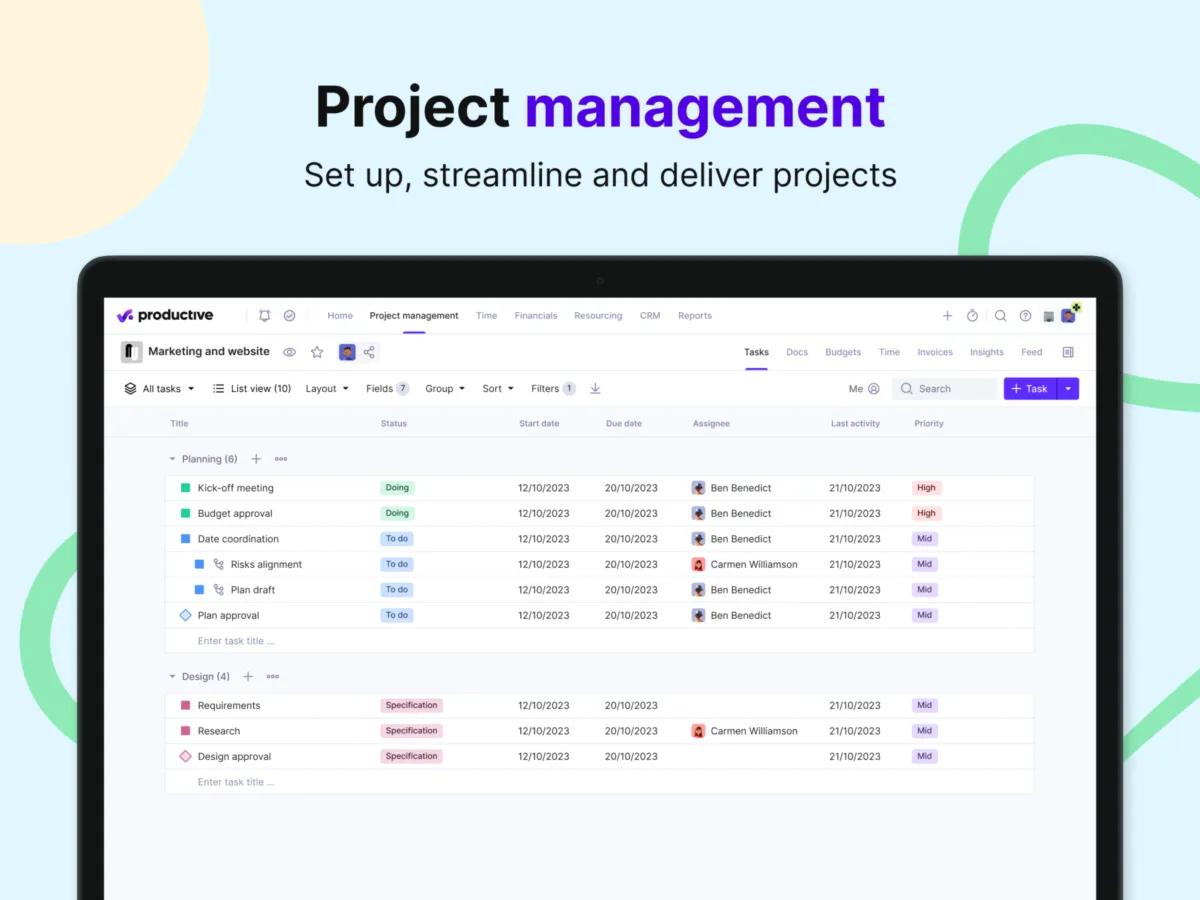This screenshot has height=900, width=1200.
Task: Click the Plan approval milestone diamond
Action: [185, 615]
